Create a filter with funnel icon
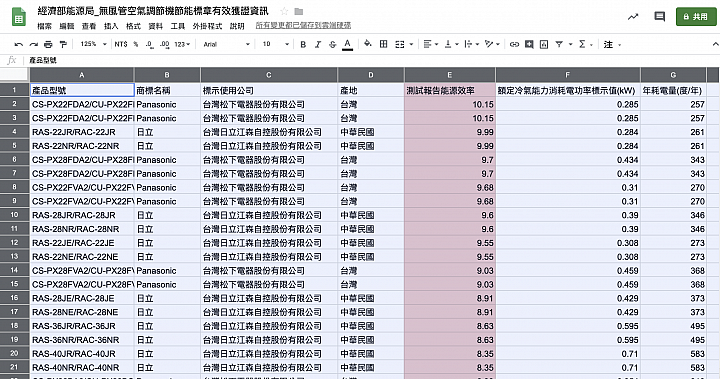This screenshot has width=720, height=379. point(559,45)
